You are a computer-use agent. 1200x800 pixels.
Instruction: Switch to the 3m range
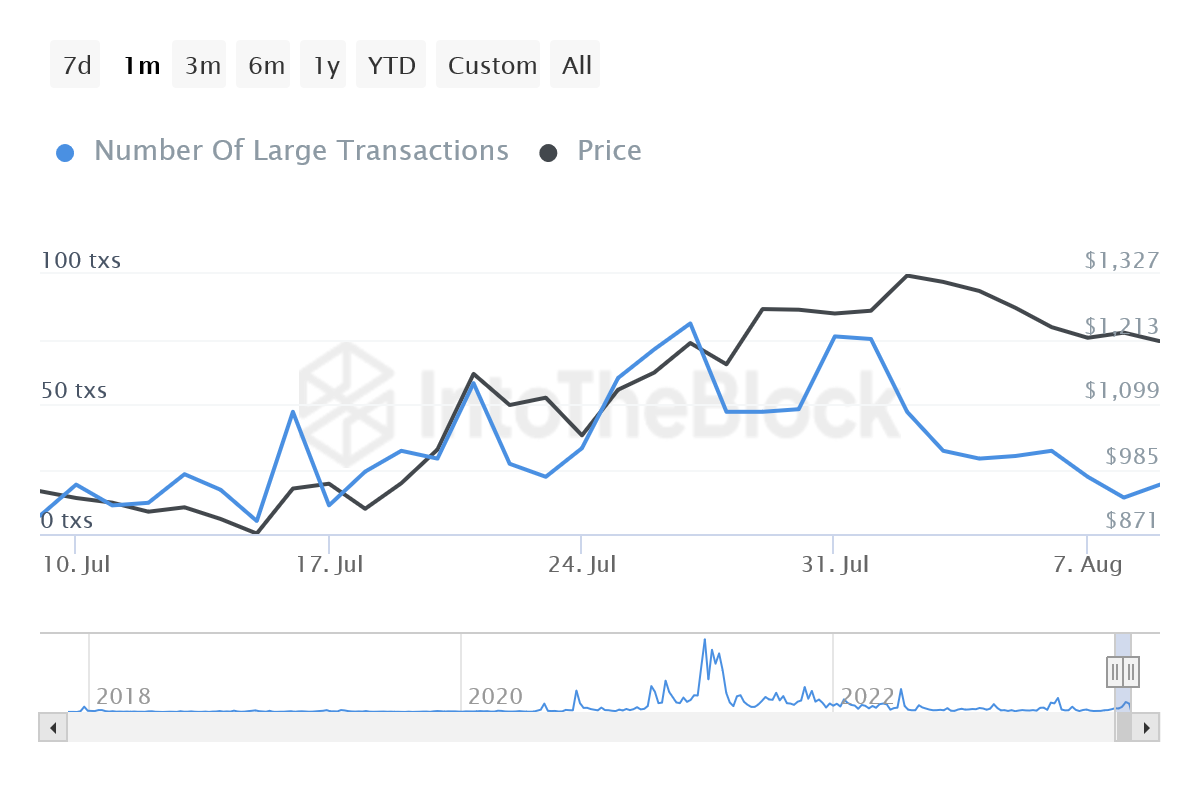click(202, 66)
